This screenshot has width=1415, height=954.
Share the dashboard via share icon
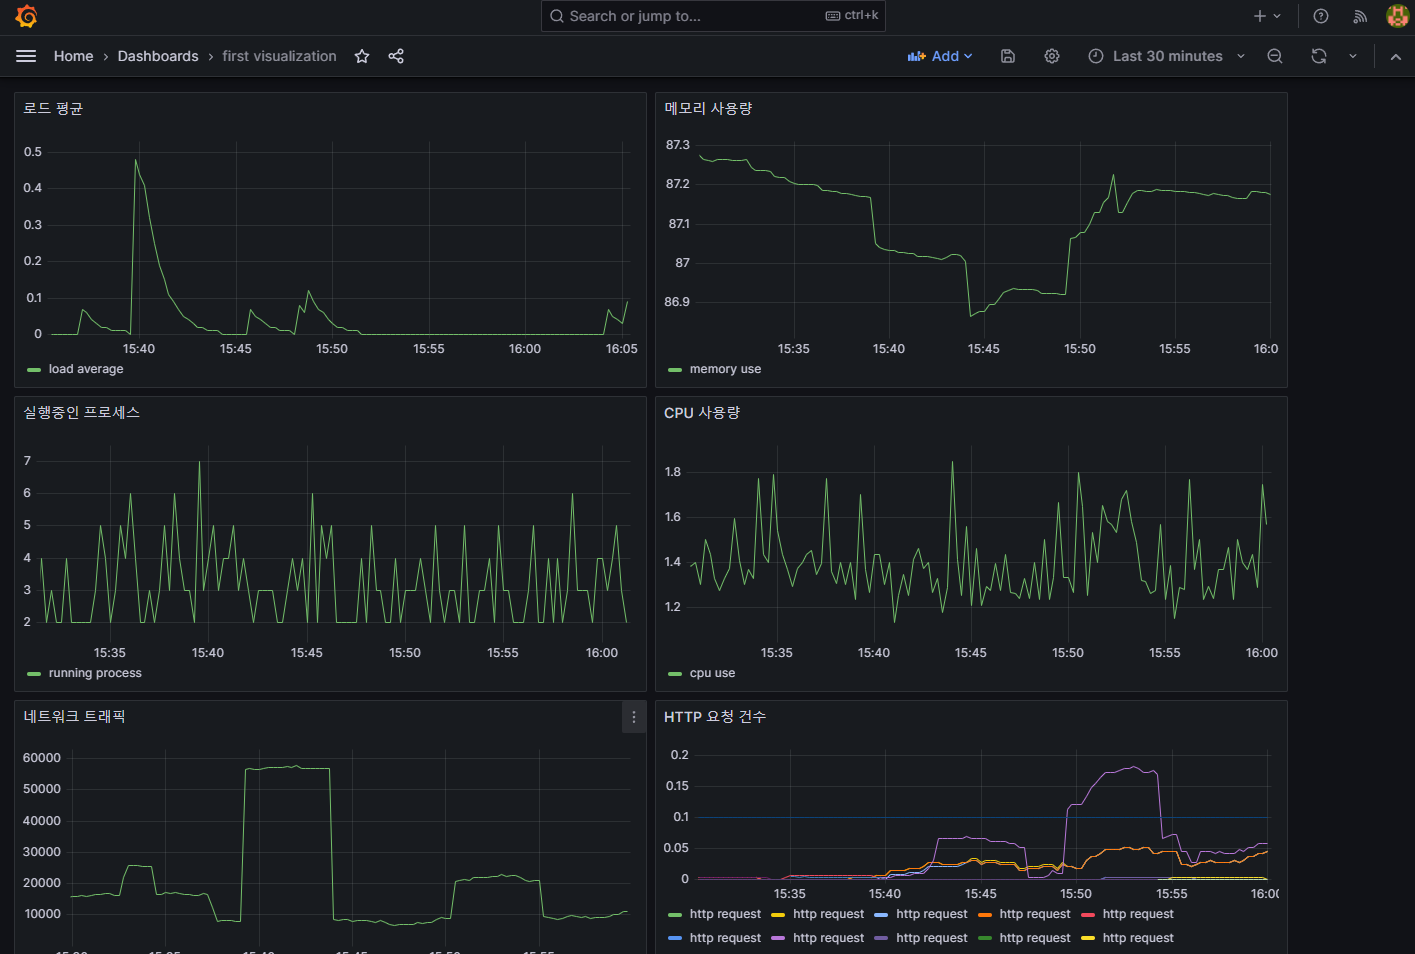(396, 56)
